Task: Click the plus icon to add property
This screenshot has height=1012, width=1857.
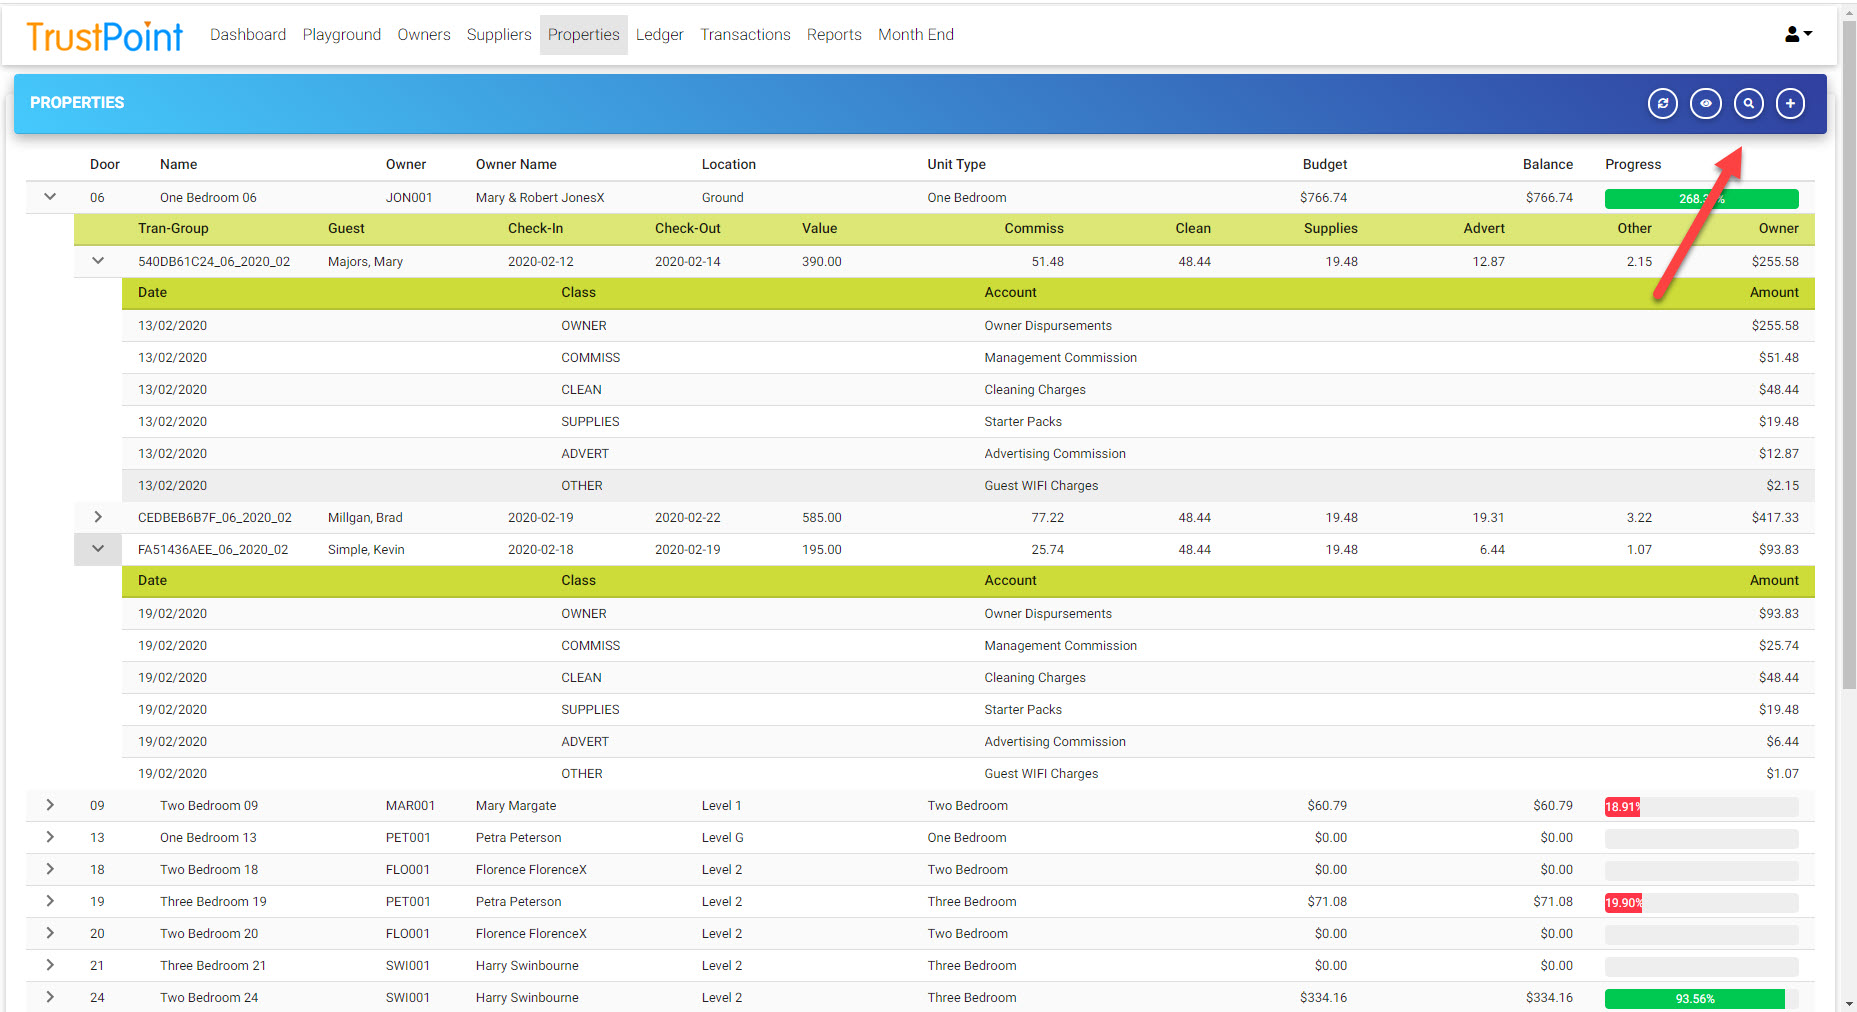Action: click(x=1791, y=103)
